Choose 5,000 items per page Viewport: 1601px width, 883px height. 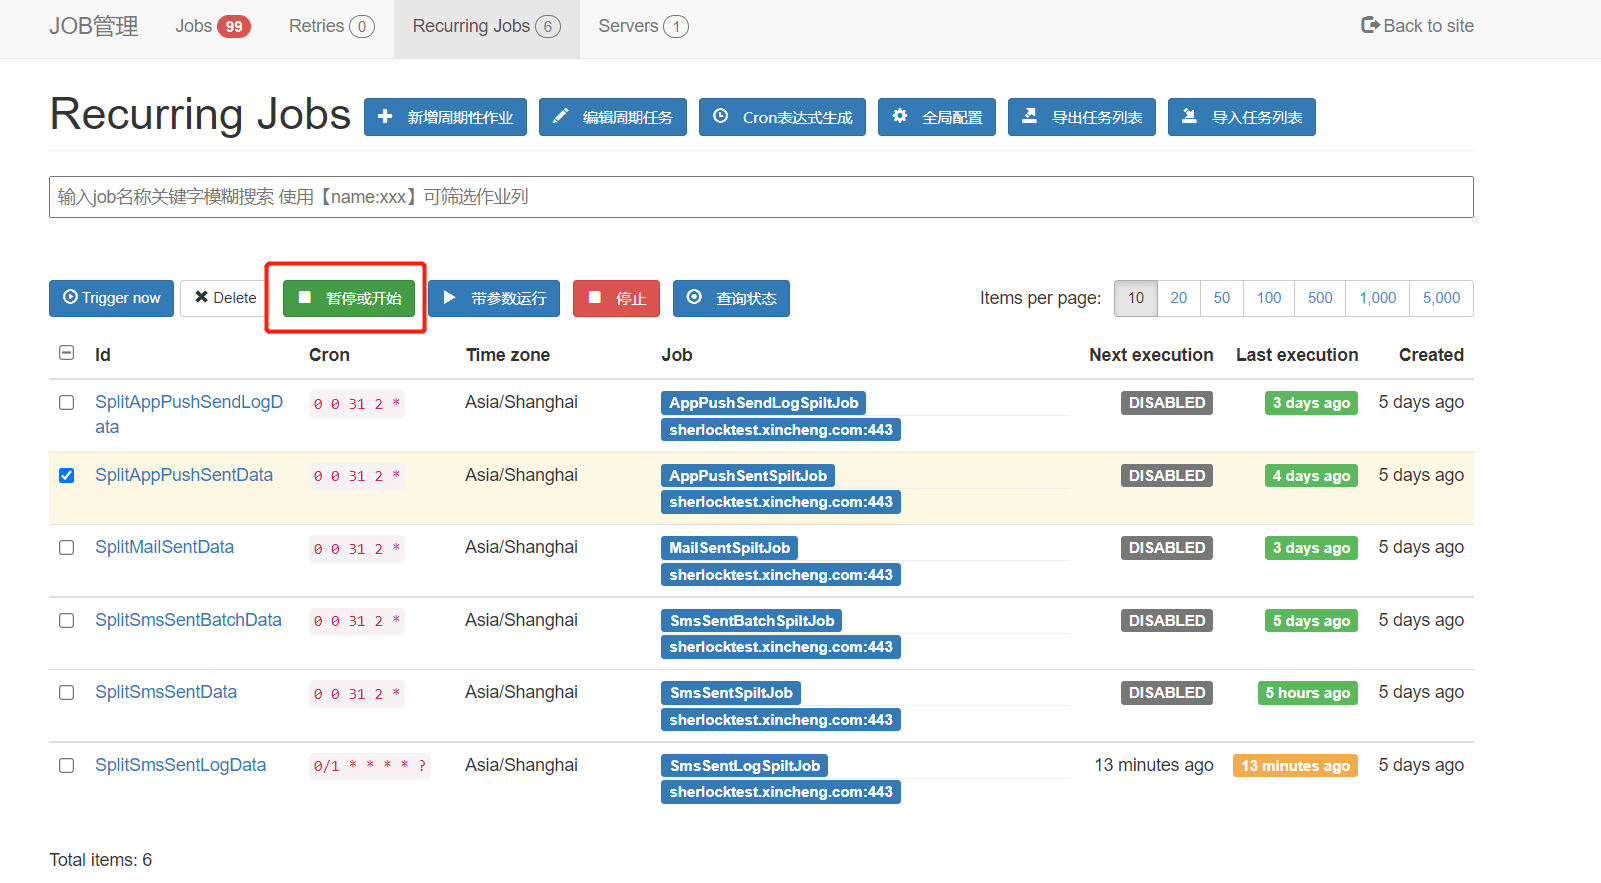coord(1440,298)
